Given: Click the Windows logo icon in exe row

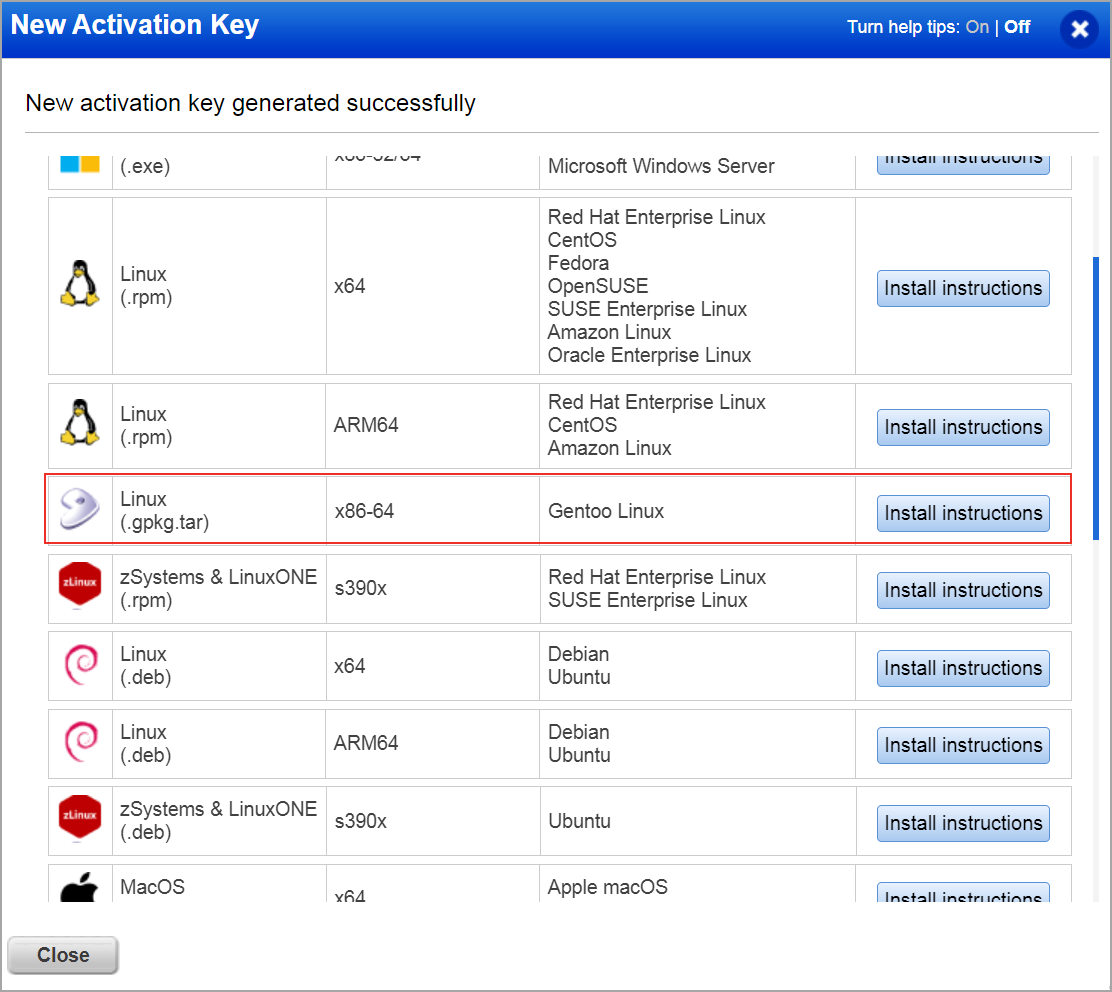Looking at the screenshot, I should [80, 164].
